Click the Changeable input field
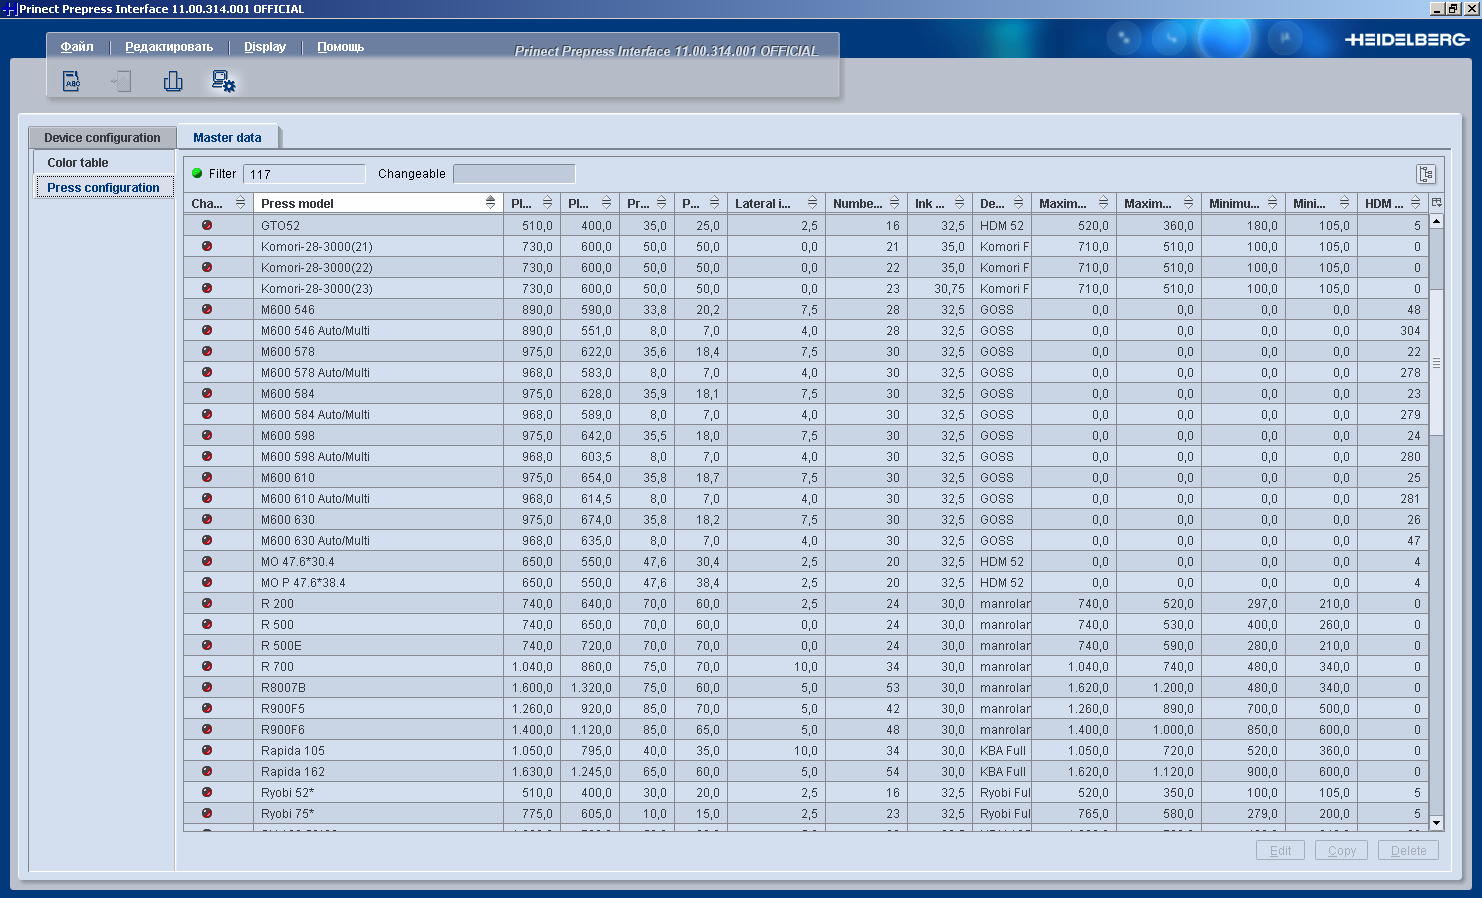 coord(514,174)
